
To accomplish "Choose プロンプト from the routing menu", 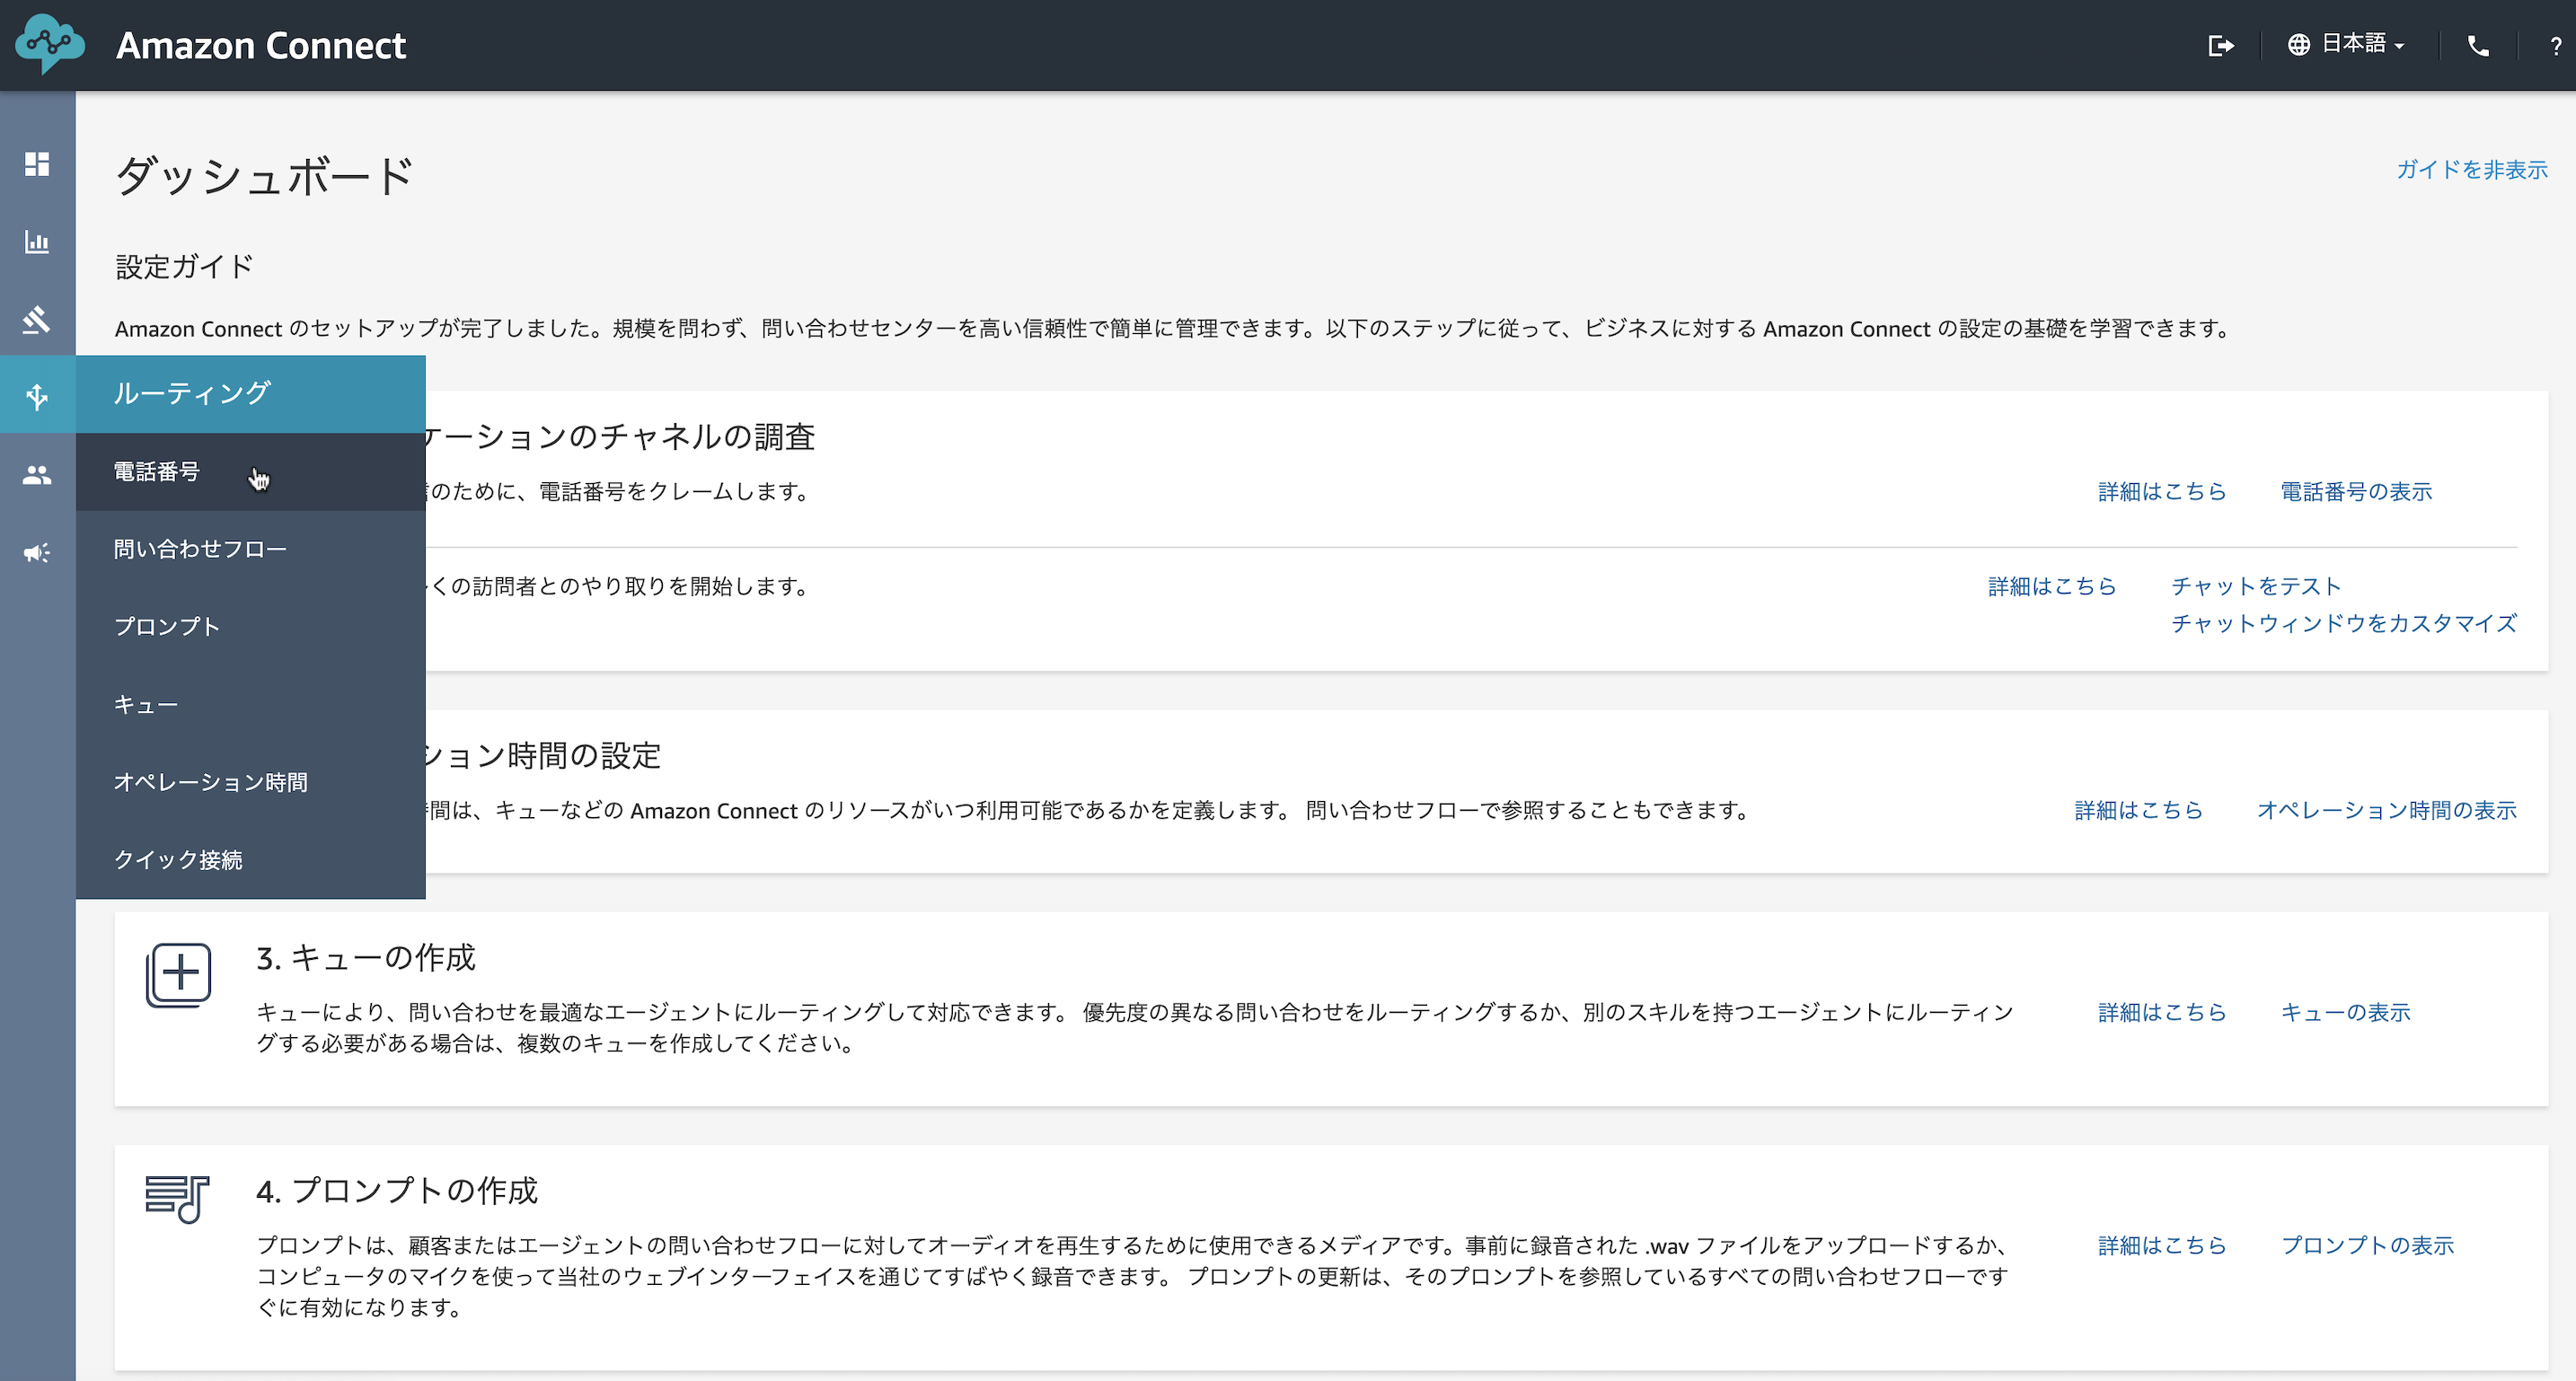I will [x=167, y=627].
